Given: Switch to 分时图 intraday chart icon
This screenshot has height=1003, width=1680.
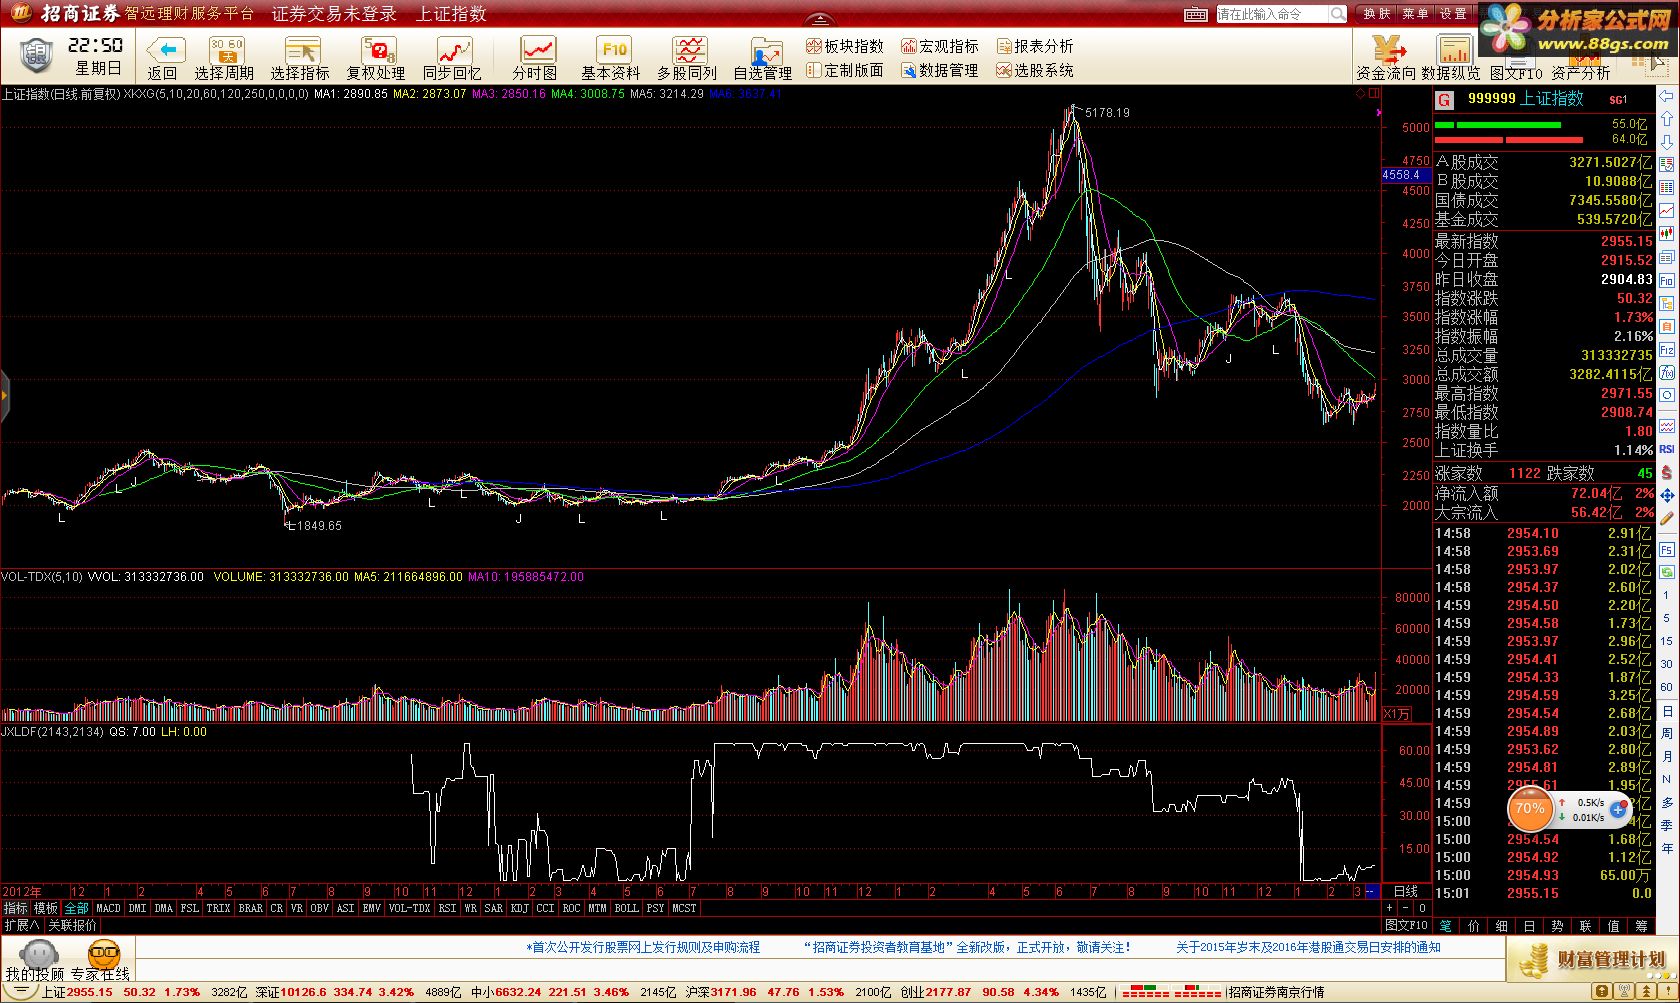Looking at the screenshot, I should coord(538,50).
